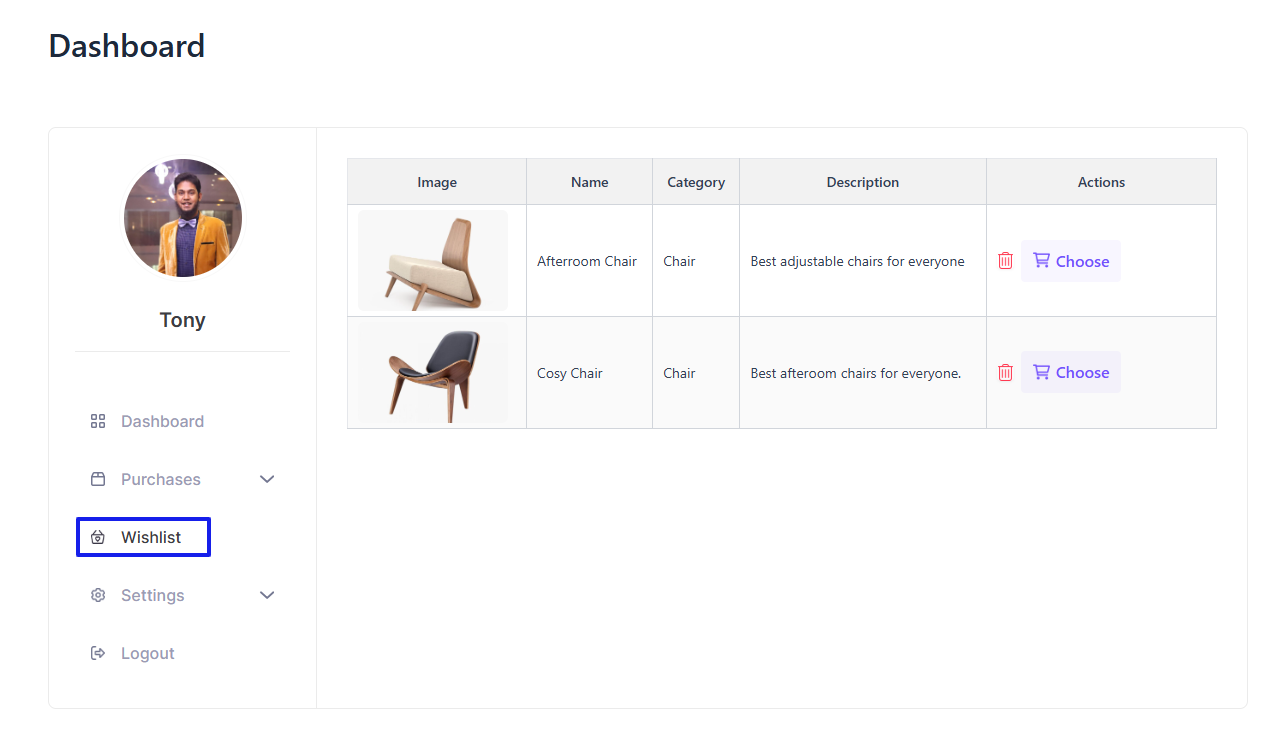Click the Purchases box icon
This screenshot has width=1283, height=748.
[x=98, y=480]
